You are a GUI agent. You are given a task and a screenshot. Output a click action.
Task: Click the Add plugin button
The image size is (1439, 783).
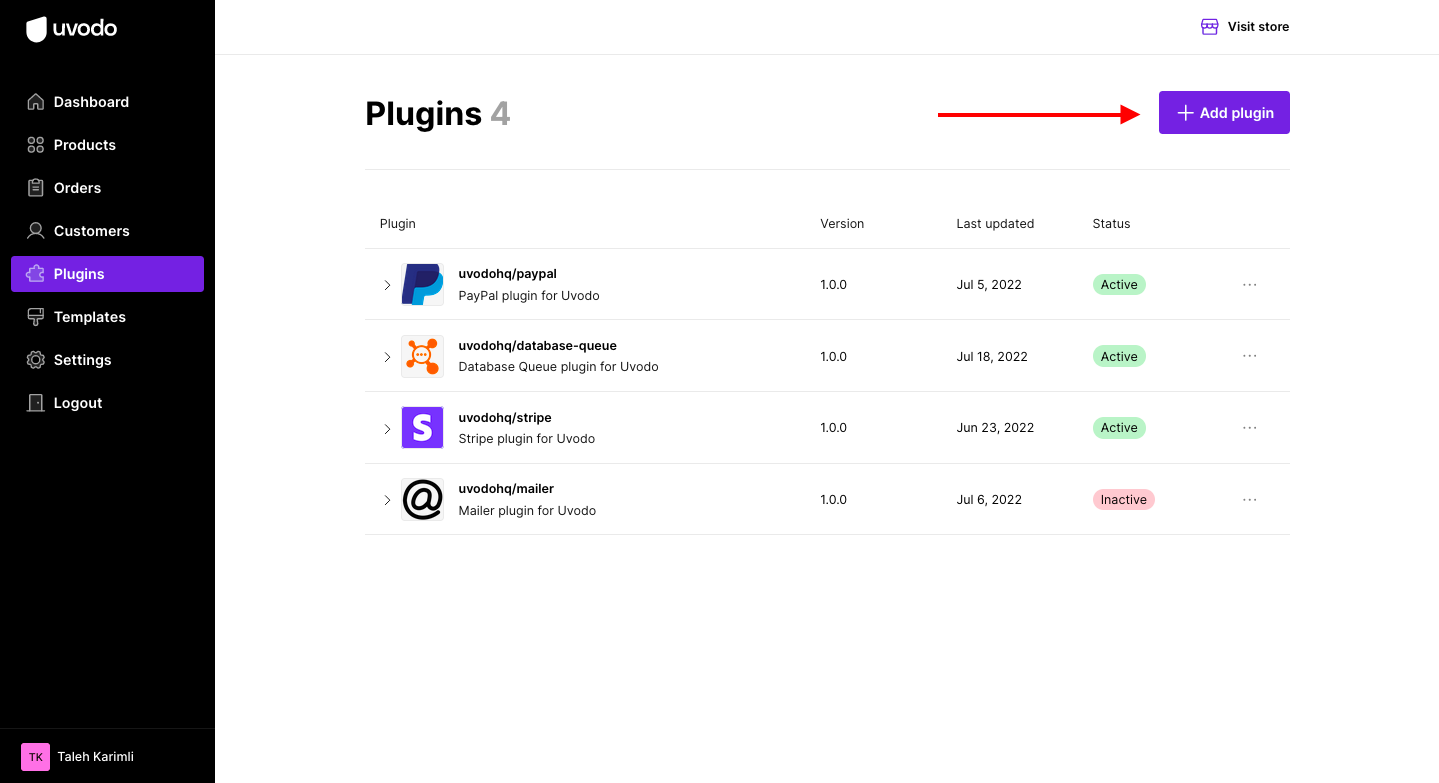(x=1224, y=113)
